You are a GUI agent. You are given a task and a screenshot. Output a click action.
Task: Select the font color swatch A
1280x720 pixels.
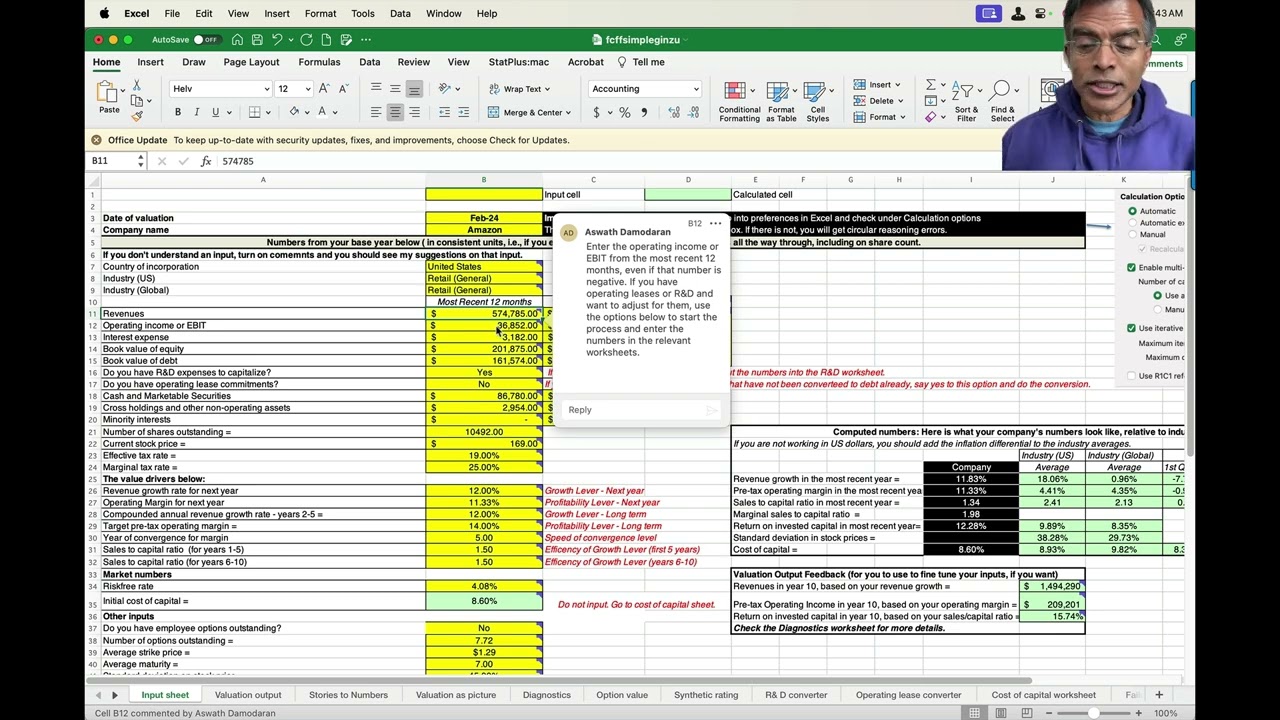(x=322, y=112)
